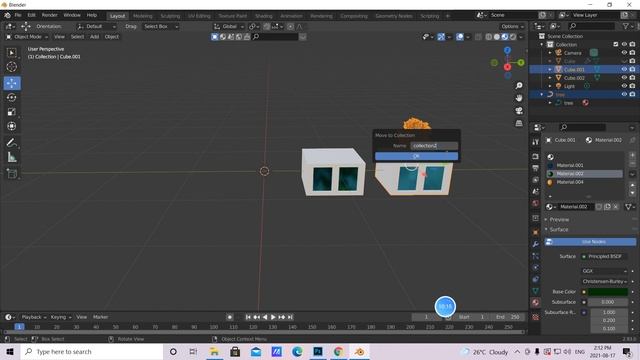Click Principled BSDF surface shader button
This screenshot has width=640, height=360.
[x=604, y=256]
